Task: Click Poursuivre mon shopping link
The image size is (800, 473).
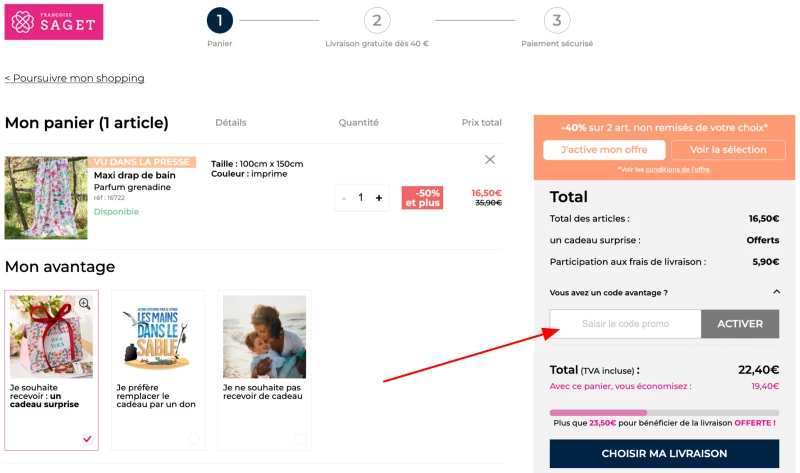Action: tap(74, 78)
